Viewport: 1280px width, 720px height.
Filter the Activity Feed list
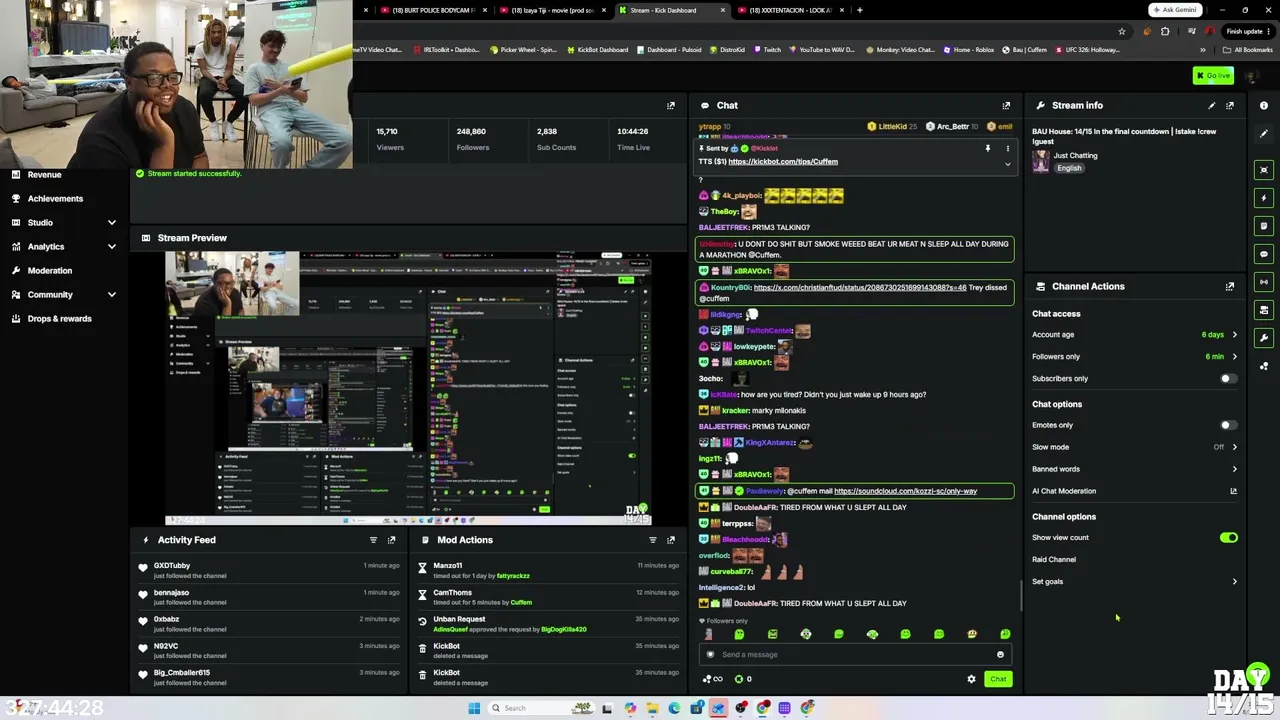pos(373,540)
